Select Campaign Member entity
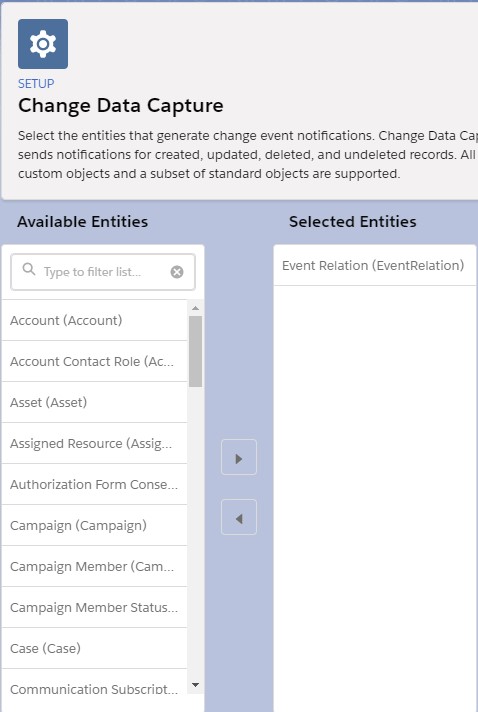The height and width of the screenshot is (712, 478). point(94,566)
